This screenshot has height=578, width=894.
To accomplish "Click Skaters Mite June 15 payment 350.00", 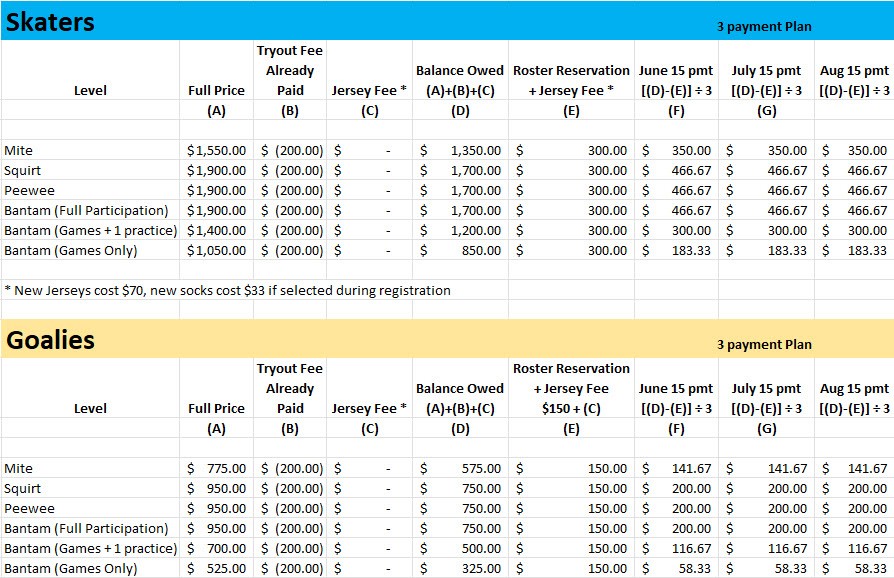I will coord(677,151).
